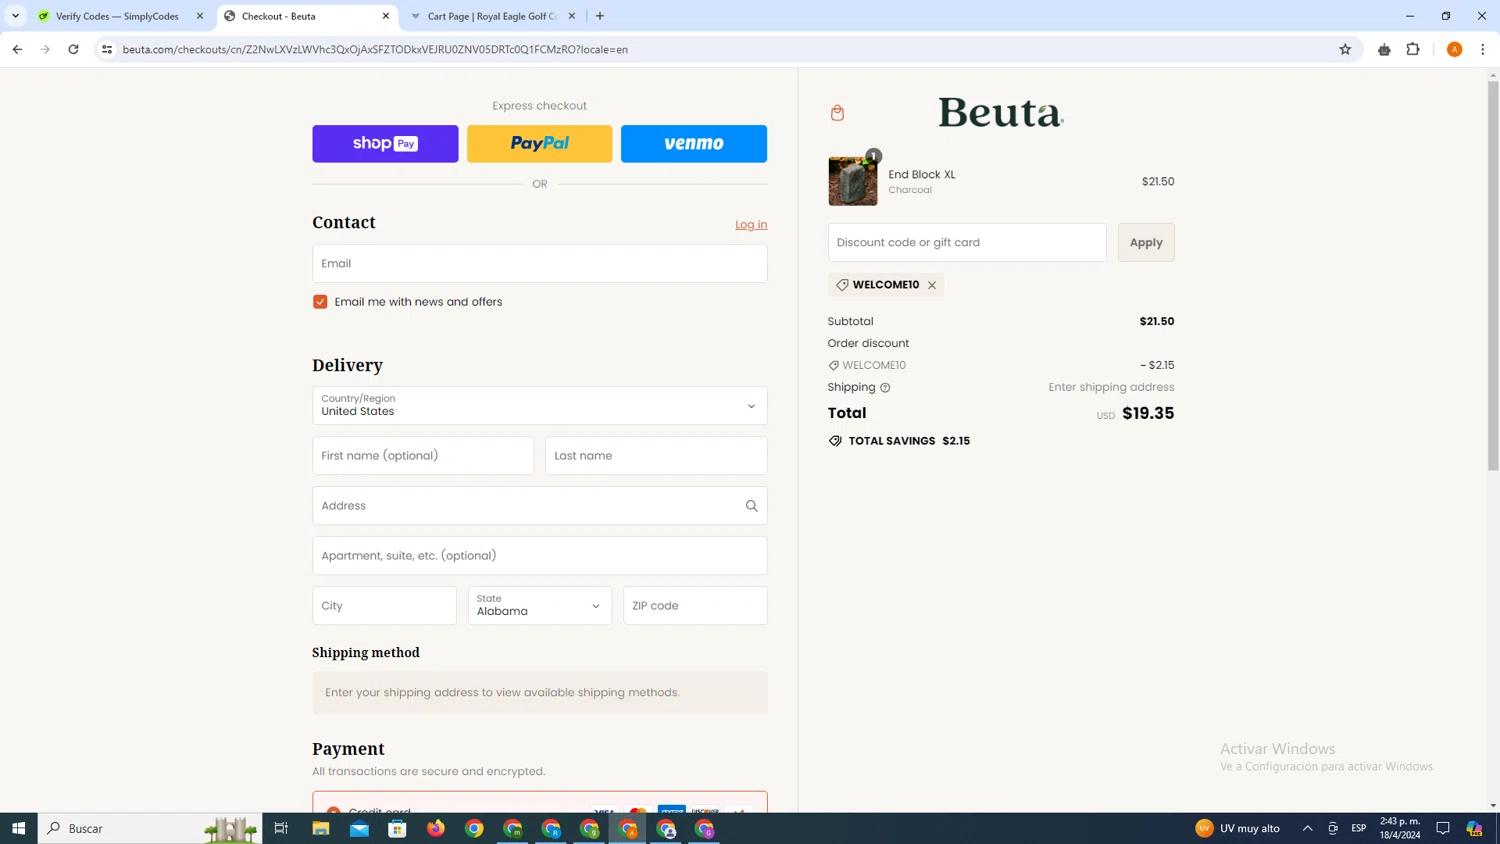Focus the First name (optional) field

click(423, 456)
